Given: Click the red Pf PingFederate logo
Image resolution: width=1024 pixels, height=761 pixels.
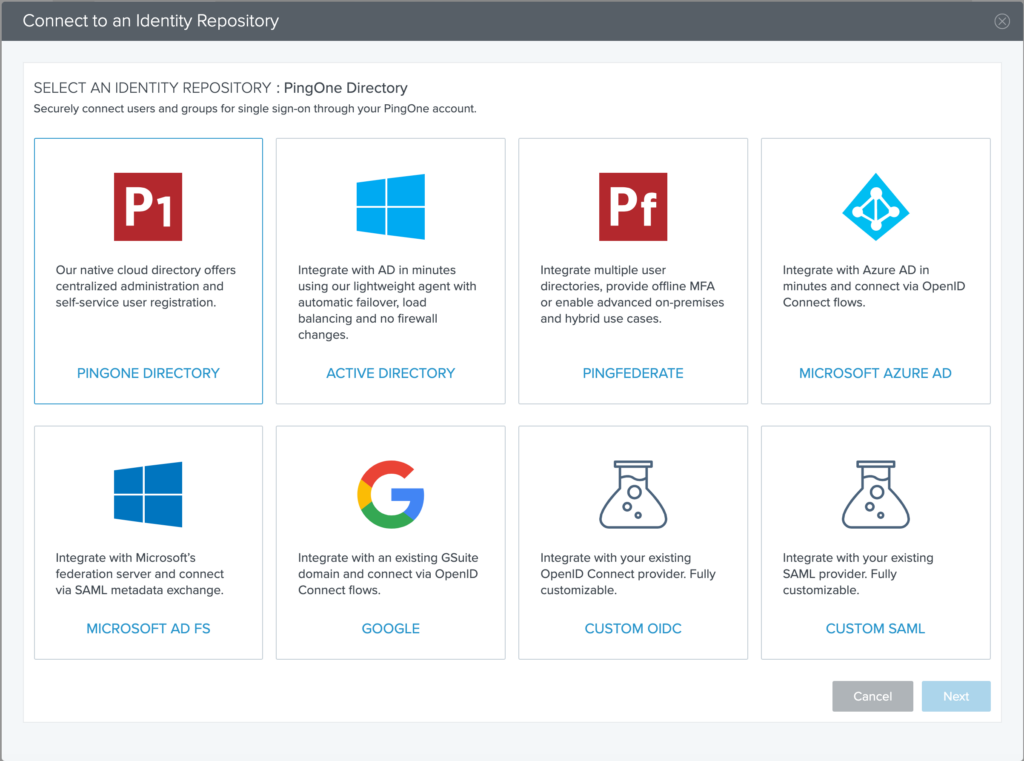Looking at the screenshot, I should point(633,205).
